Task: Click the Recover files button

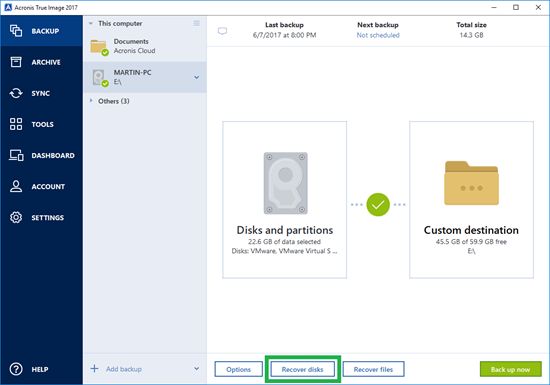Action: coord(373,369)
